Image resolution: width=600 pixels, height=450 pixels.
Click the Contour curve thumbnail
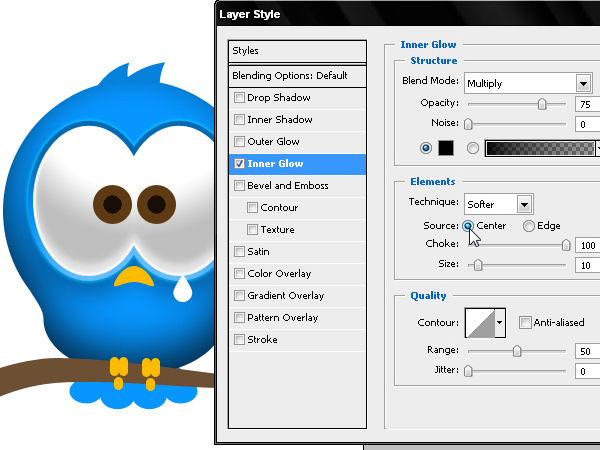pos(480,323)
